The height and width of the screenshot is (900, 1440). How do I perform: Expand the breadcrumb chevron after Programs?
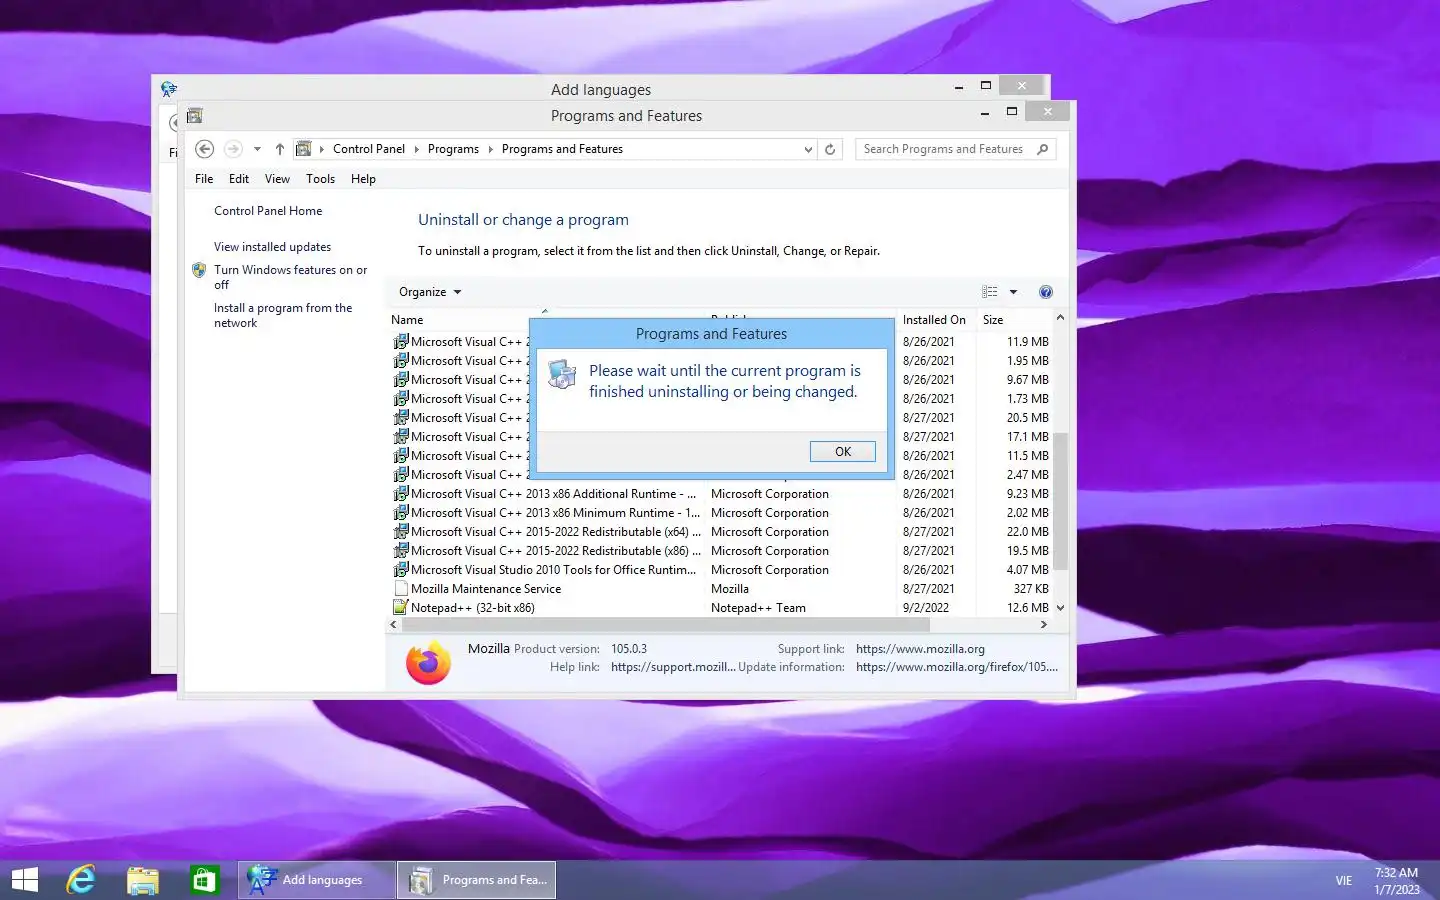[x=491, y=149]
